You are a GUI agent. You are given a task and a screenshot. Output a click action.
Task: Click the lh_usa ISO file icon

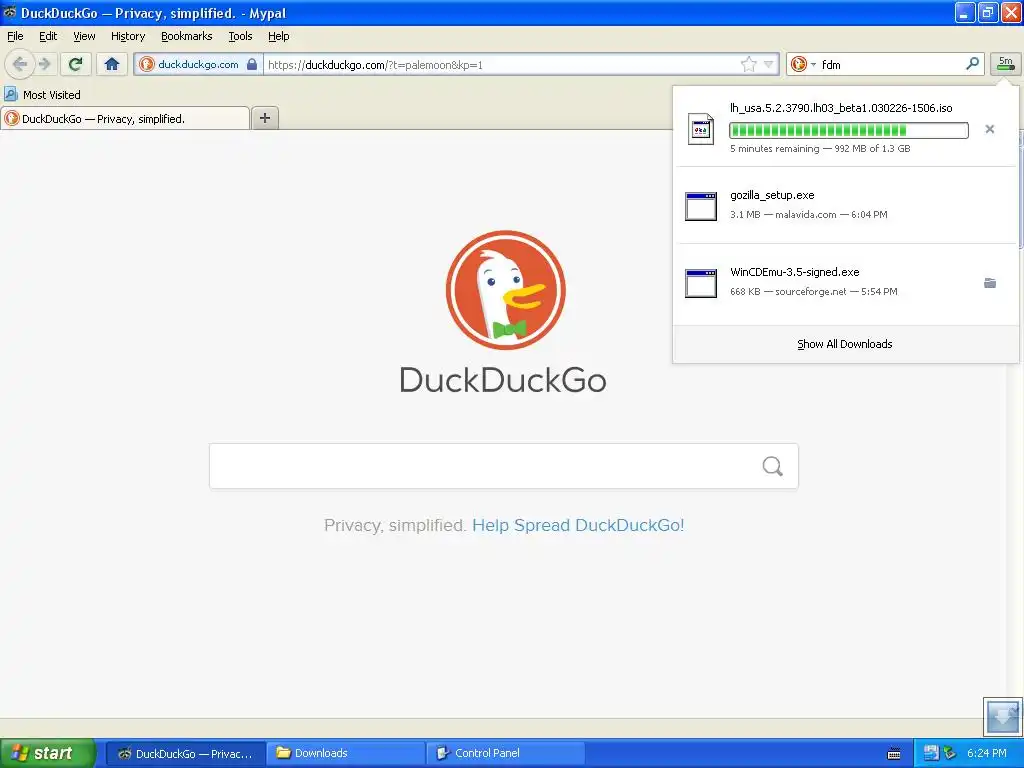[701, 129]
